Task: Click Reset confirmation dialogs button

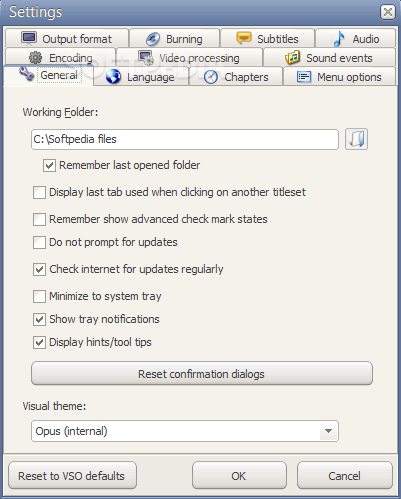Action: [x=202, y=373]
